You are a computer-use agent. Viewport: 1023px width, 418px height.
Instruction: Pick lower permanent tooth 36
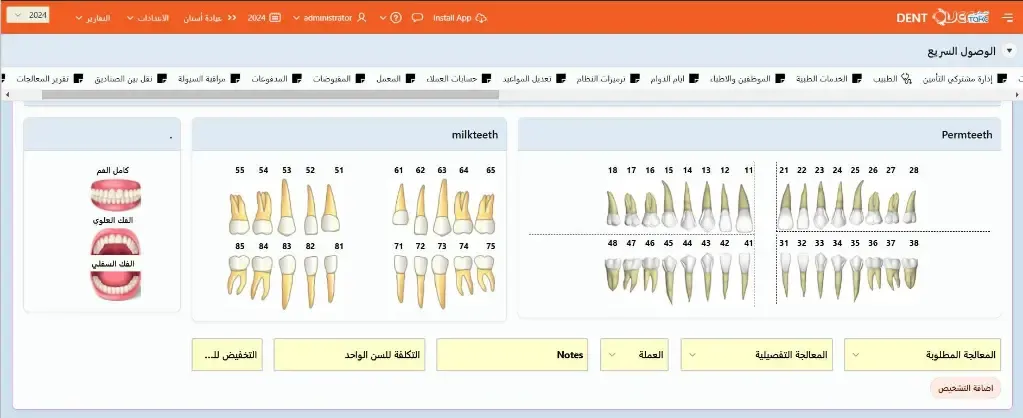tap(872, 273)
